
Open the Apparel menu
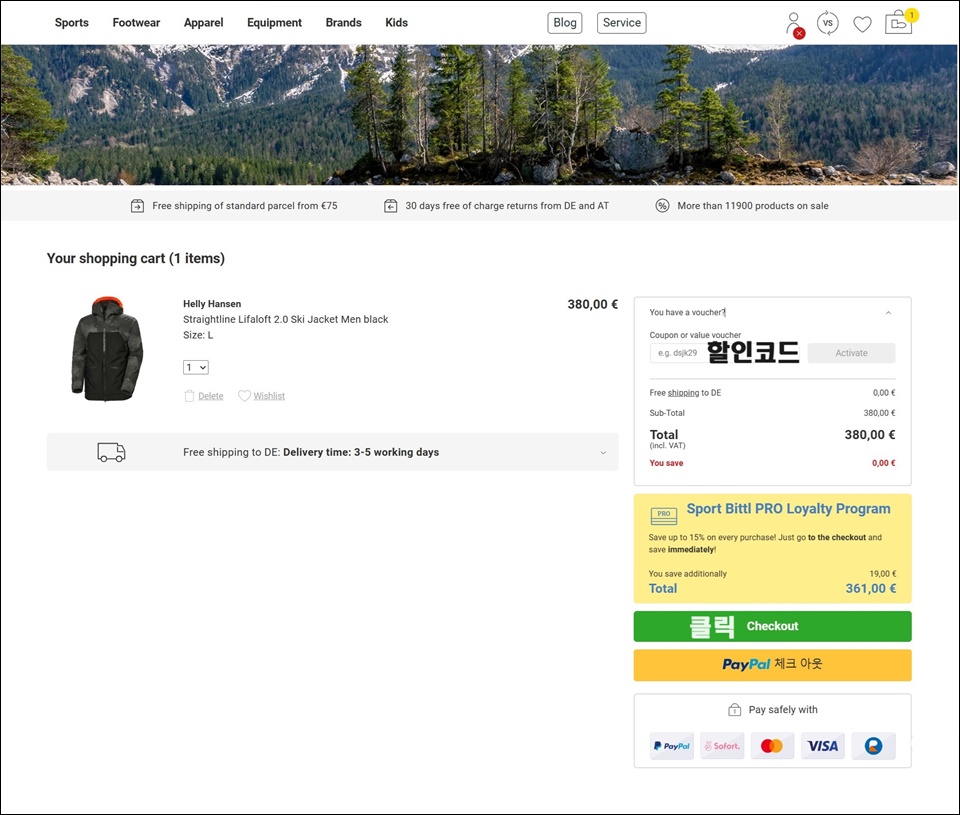point(203,23)
